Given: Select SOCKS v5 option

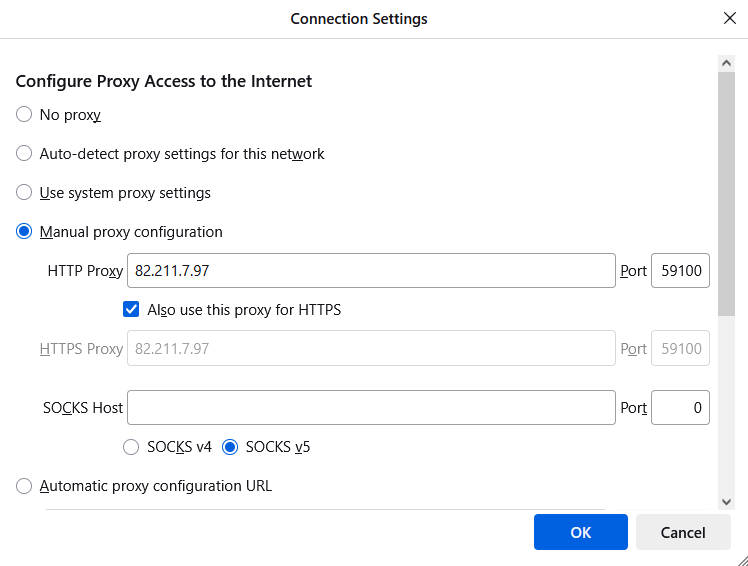Looking at the screenshot, I should click(x=230, y=447).
